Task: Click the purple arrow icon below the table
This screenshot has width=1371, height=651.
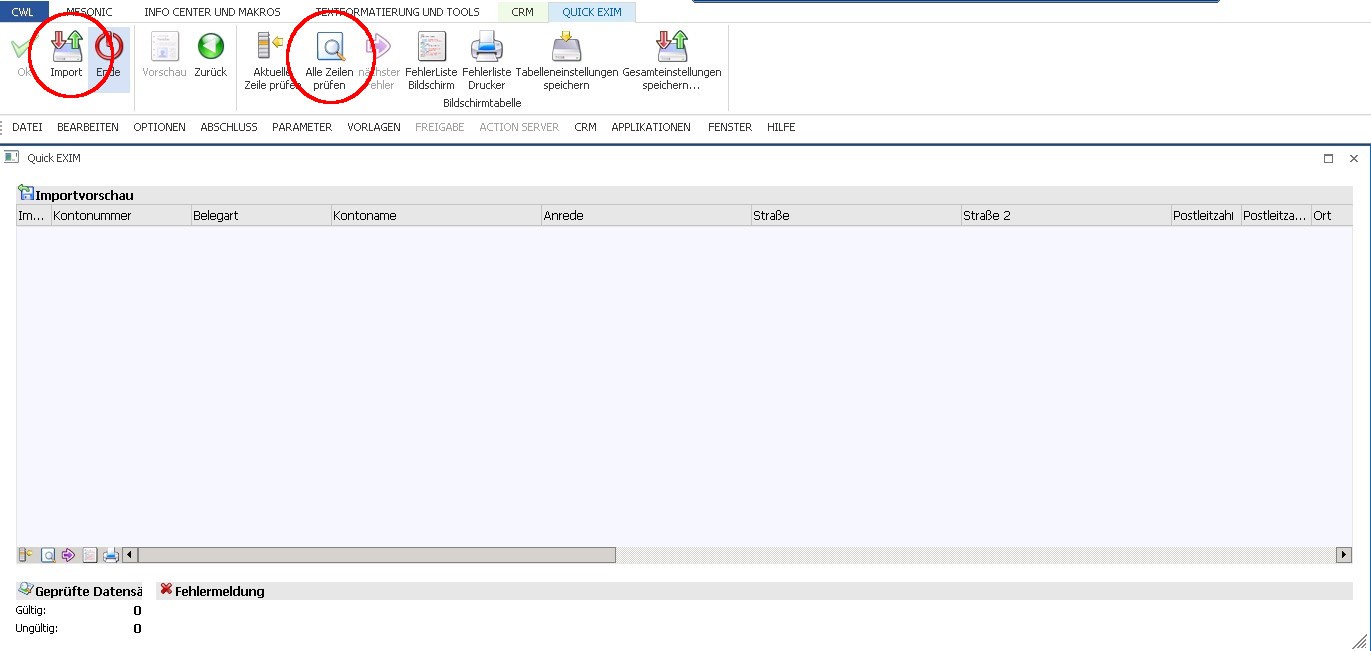Action: click(x=68, y=555)
